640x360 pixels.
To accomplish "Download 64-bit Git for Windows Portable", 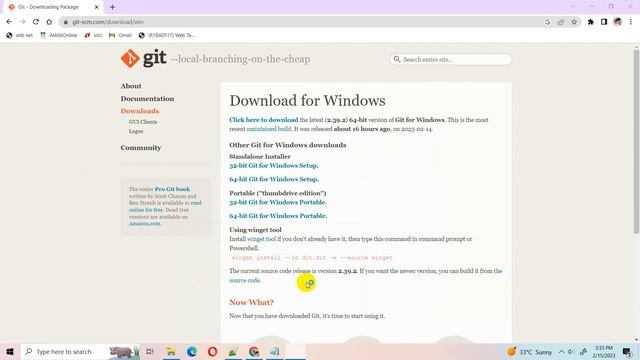I will coord(278,216).
